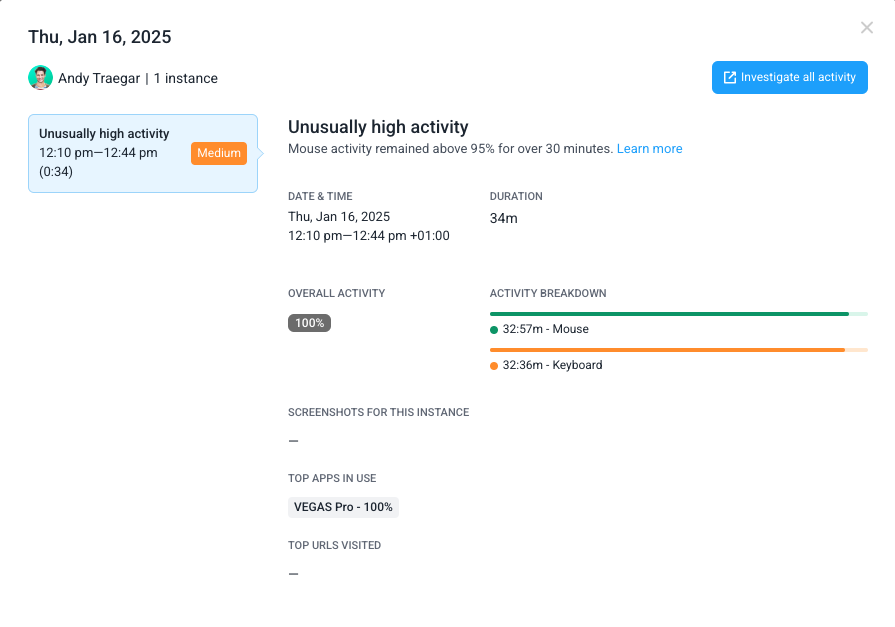The width and height of the screenshot is (895, 627).
Task: Close the activity details dialog
Action: tap(866, 27)
